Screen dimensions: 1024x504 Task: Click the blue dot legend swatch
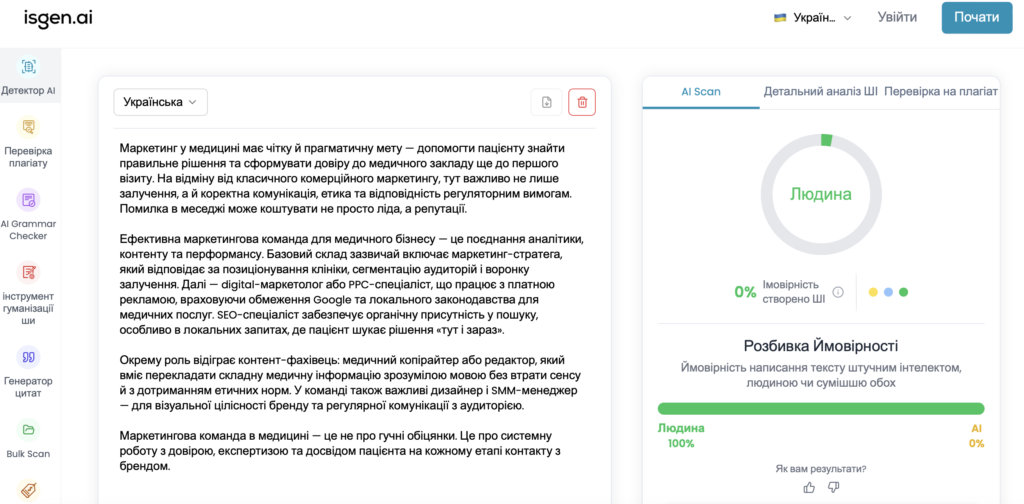(888, 292)
